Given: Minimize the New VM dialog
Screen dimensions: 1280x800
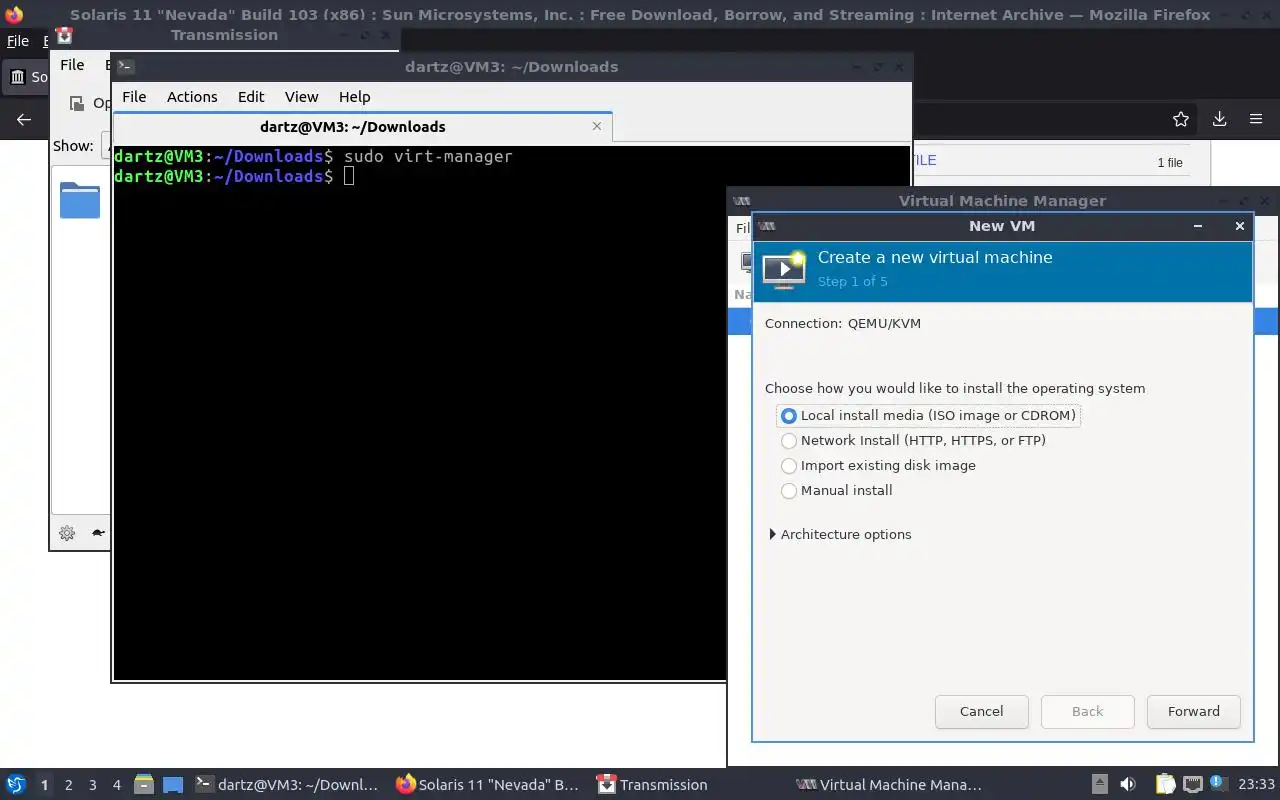Looking at the screenshot, I should pos(1197,226).
